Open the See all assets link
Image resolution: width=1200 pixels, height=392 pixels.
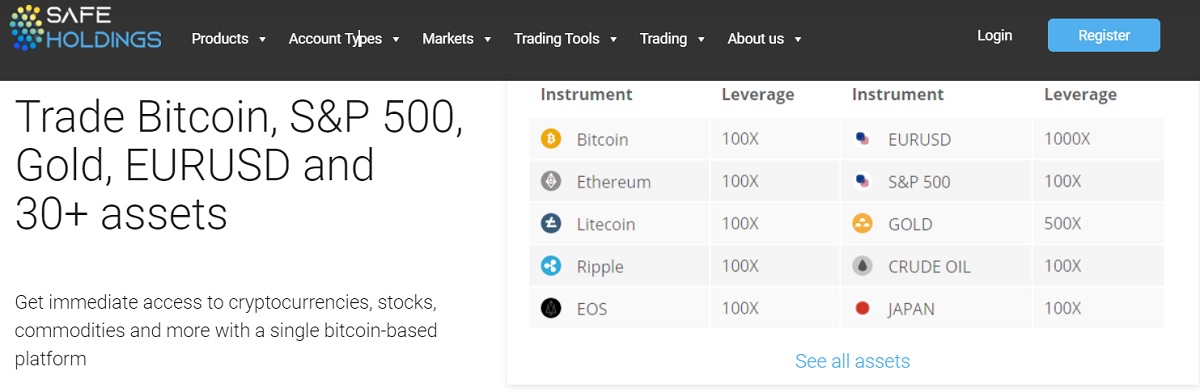(x=853, y=361)
